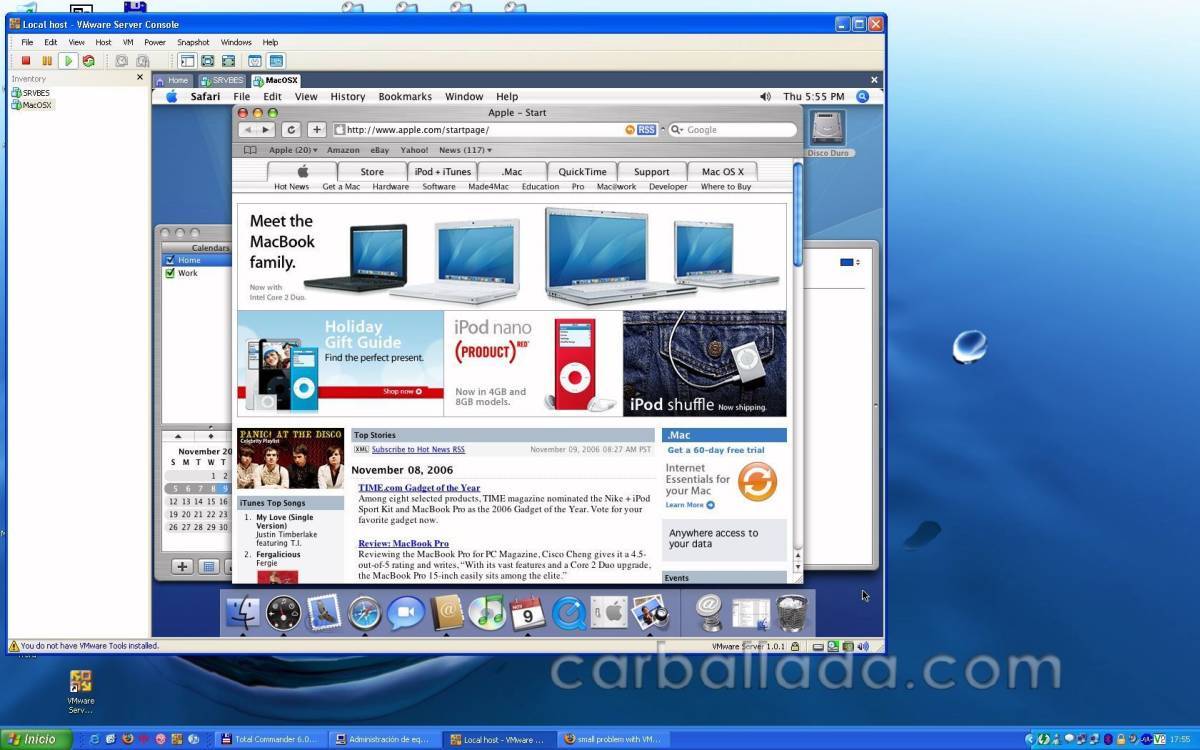Enter full screen mode from VMware toolbar

coord(208,61)
